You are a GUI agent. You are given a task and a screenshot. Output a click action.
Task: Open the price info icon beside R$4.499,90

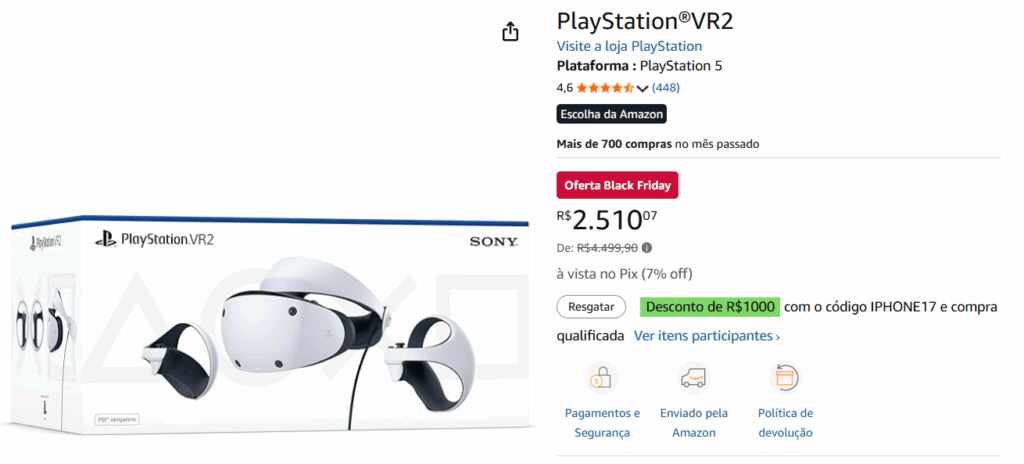click(x=647, y=248)
